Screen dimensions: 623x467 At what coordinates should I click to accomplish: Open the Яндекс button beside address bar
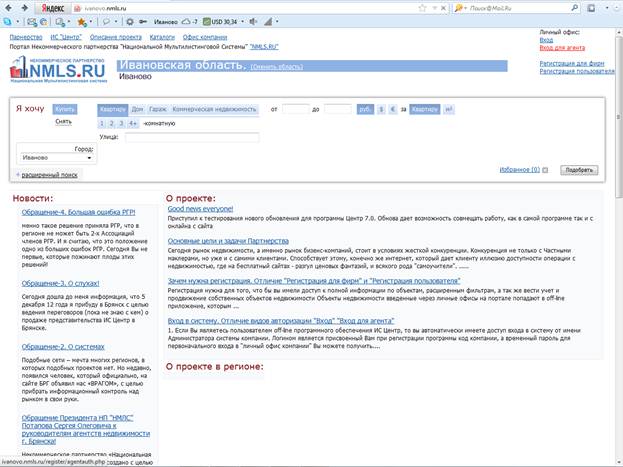point(52,8)
